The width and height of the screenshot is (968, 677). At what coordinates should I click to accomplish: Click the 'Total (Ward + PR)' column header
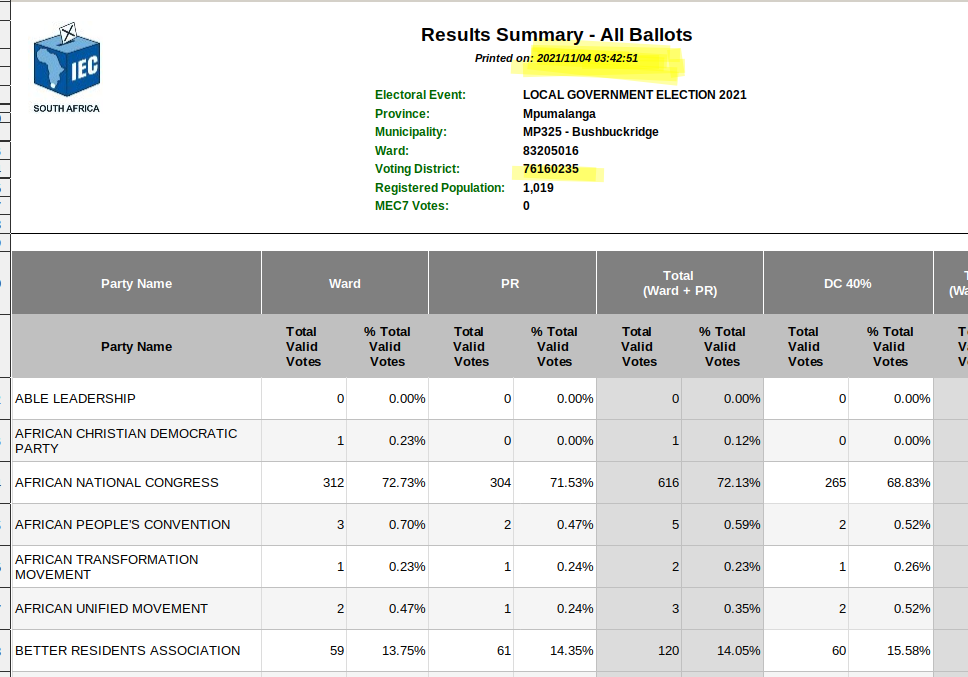pos(680,283)
